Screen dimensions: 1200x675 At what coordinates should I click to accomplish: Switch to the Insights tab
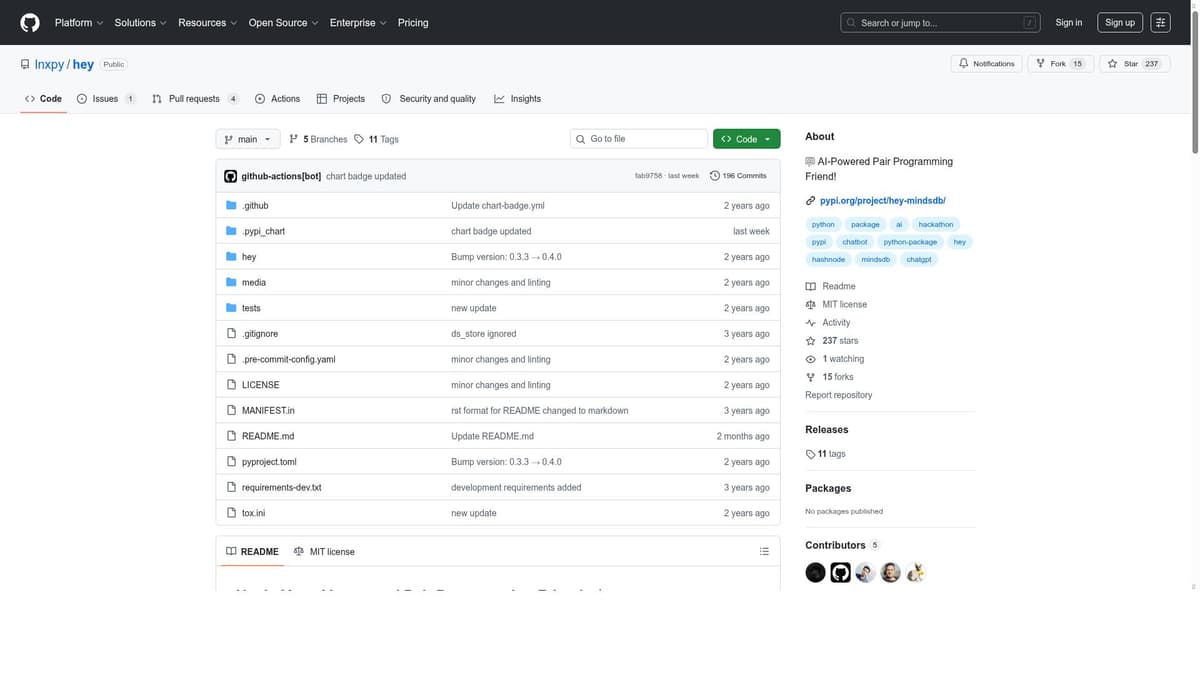[517, 99]
